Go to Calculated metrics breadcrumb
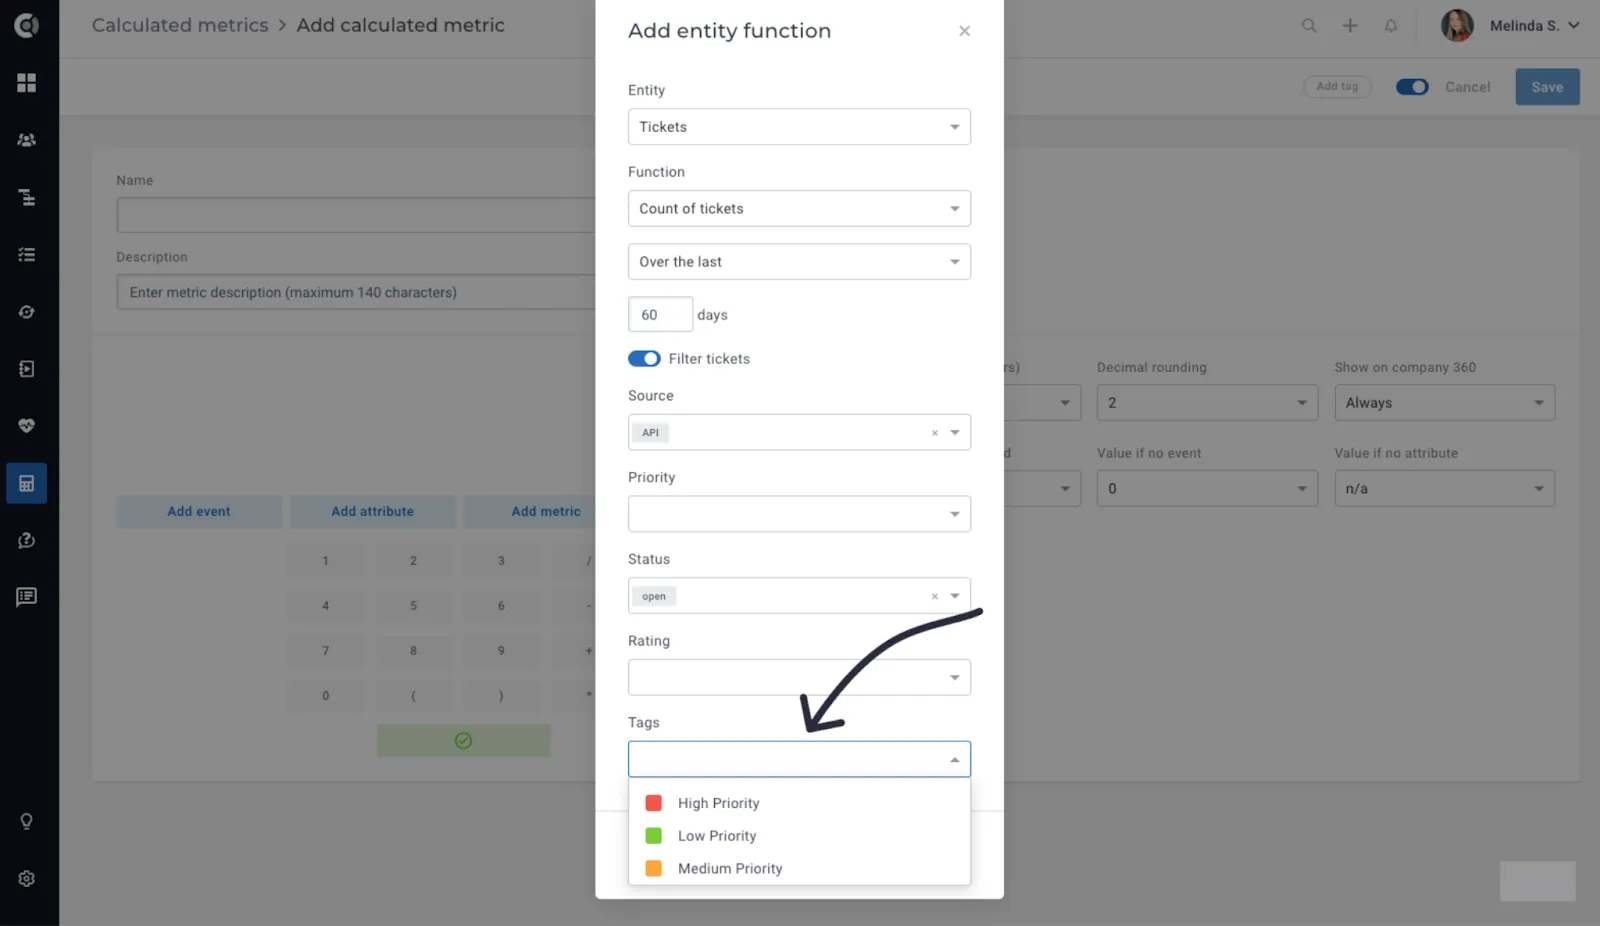This screenshot has height=926, width=1600. pos(180,25)
